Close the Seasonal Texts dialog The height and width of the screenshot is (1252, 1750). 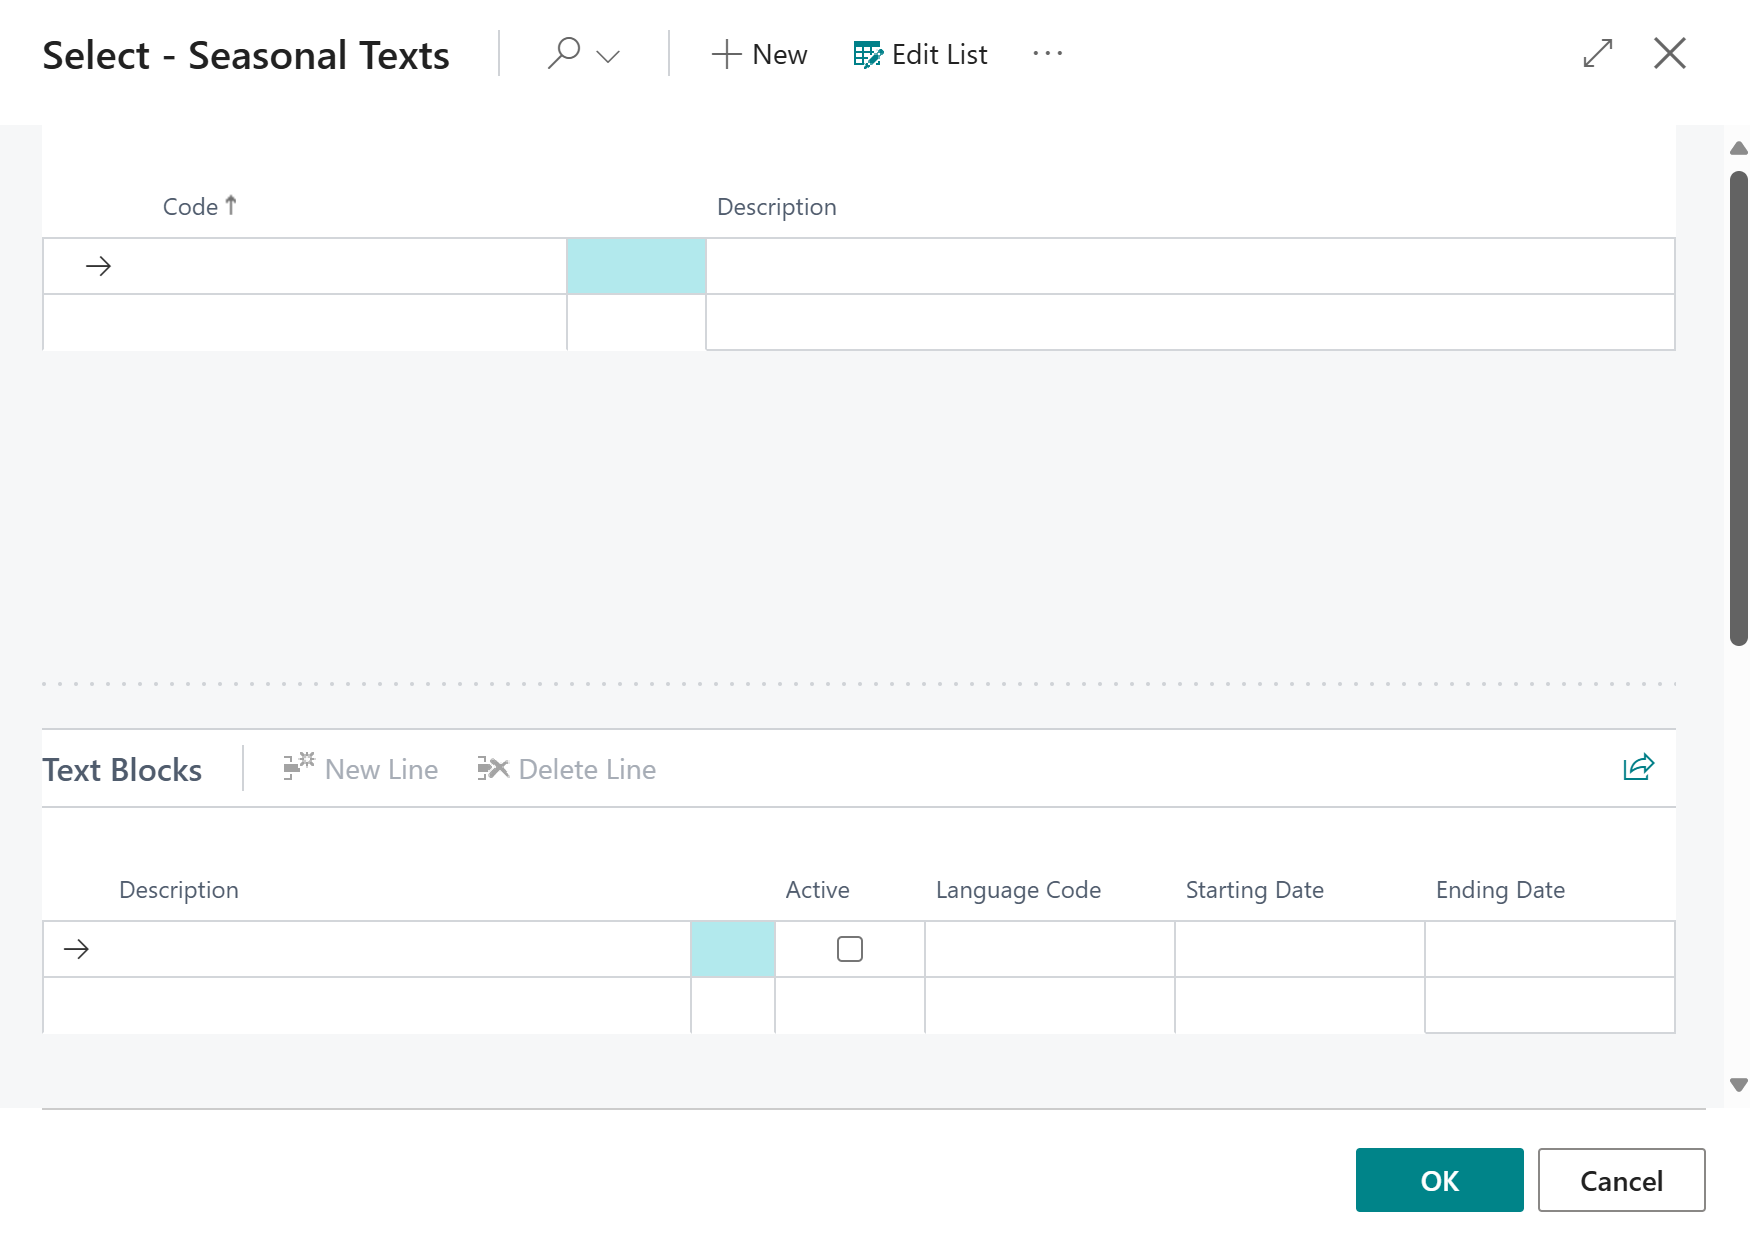click(1669, 53)
